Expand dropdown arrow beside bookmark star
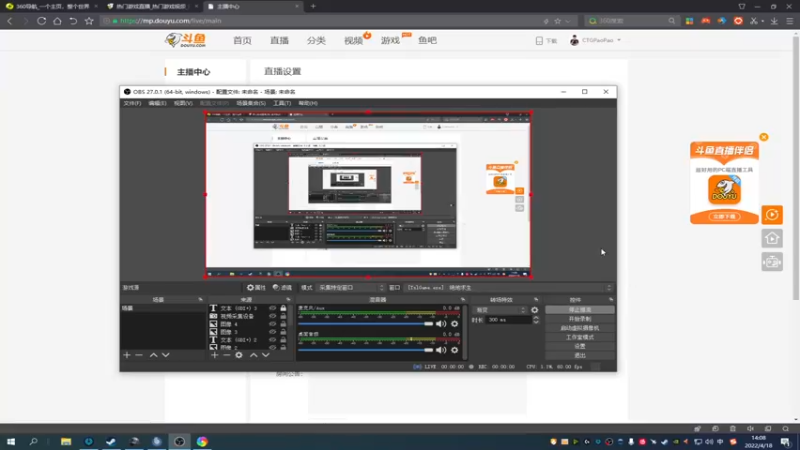The width and height of the screenshot is (800, 450). [568, 21]
